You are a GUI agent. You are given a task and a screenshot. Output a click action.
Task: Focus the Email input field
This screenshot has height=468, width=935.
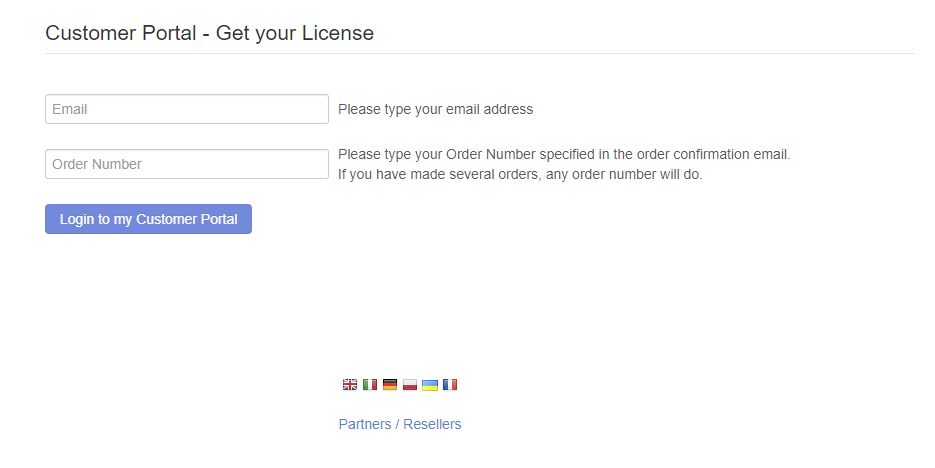coord(187,109)
